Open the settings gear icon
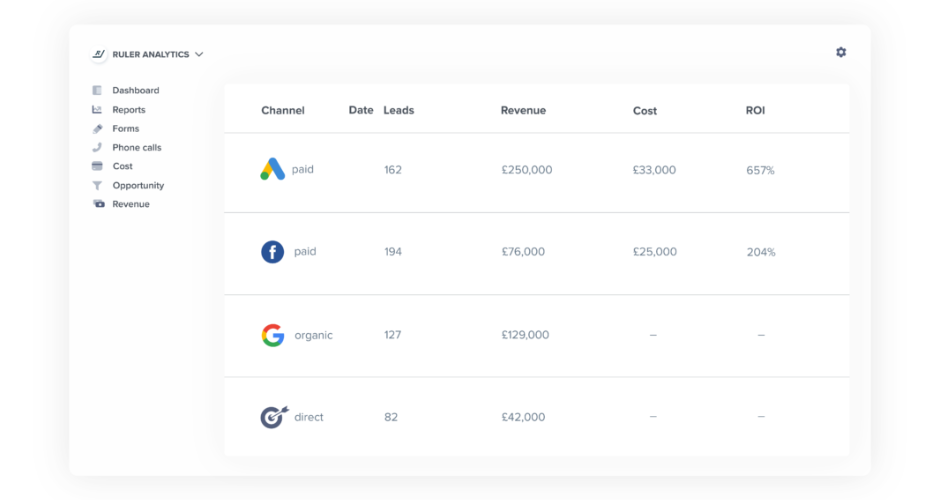 click(841, 52)
